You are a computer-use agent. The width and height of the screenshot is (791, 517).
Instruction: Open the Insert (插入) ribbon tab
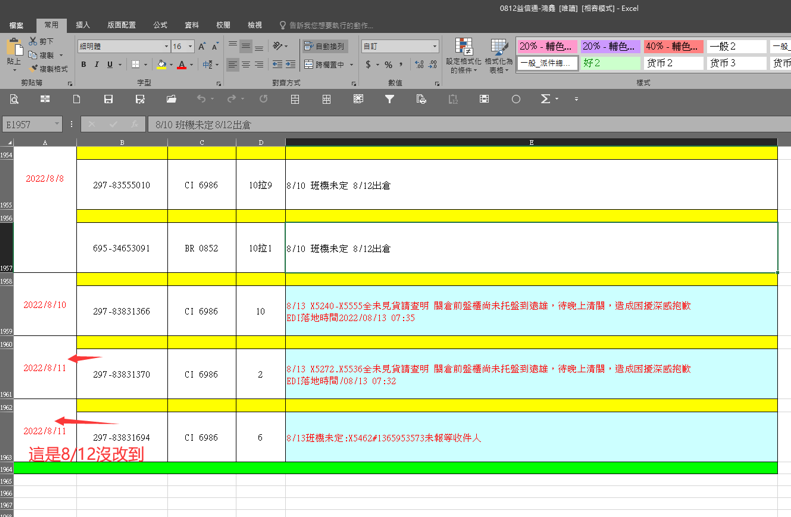[83, 24]
